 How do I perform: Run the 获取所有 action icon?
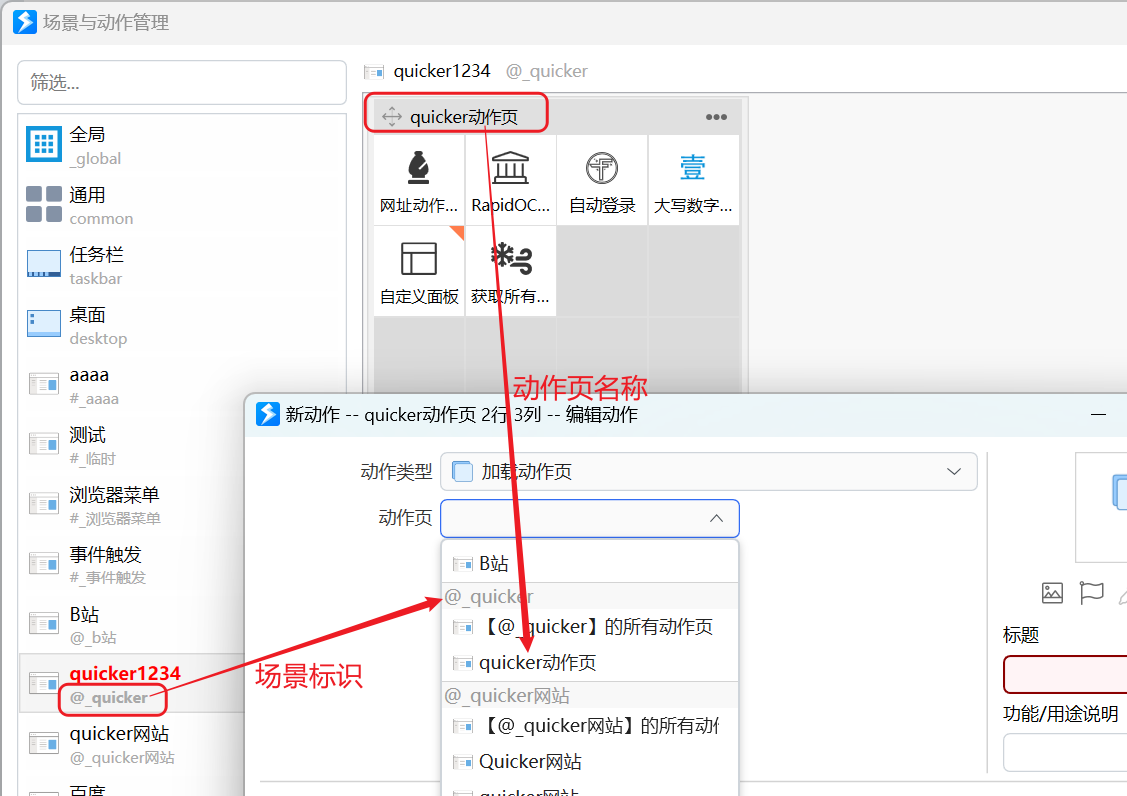[511, 258]
